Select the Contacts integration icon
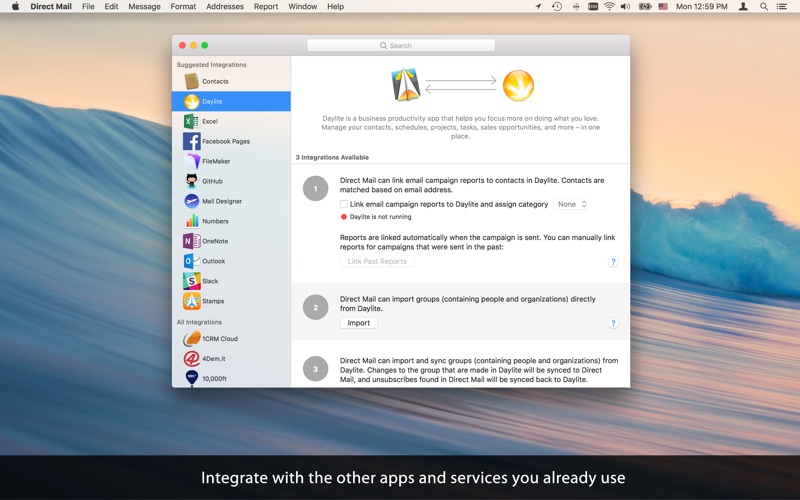Viewport: 800px width, 500px height. coord(191,81)
